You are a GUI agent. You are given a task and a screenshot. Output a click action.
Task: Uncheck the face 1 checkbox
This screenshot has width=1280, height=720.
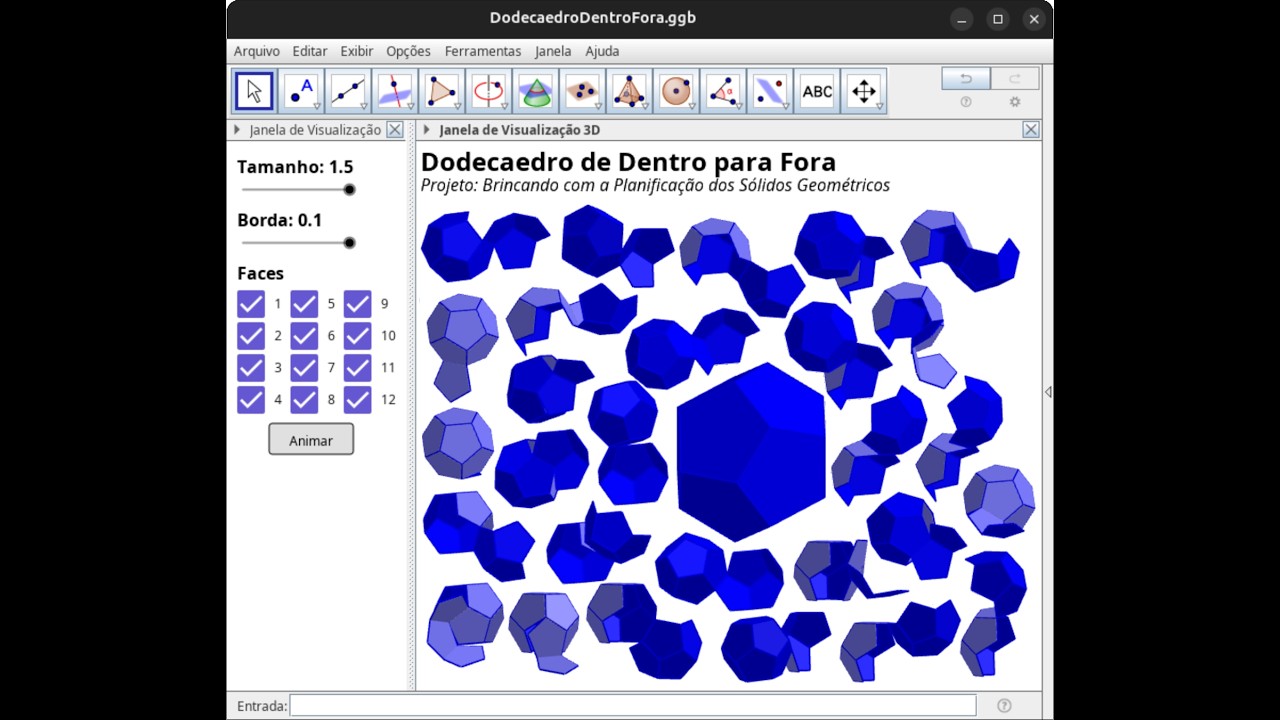point(251,304)
